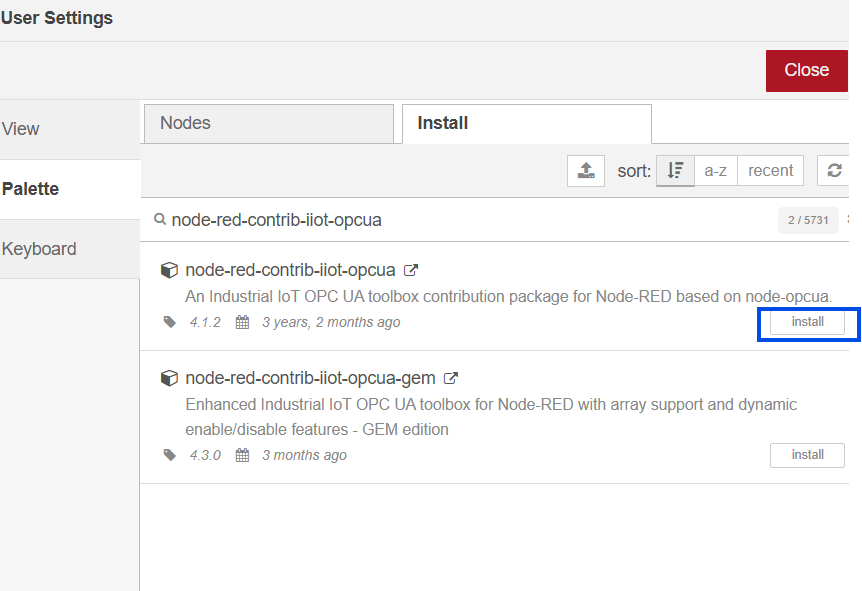This screenshot has height=591, width=862.
Task: Click the '3 months ago' date text
Action: pyautogui.click(x=304, y=455)
